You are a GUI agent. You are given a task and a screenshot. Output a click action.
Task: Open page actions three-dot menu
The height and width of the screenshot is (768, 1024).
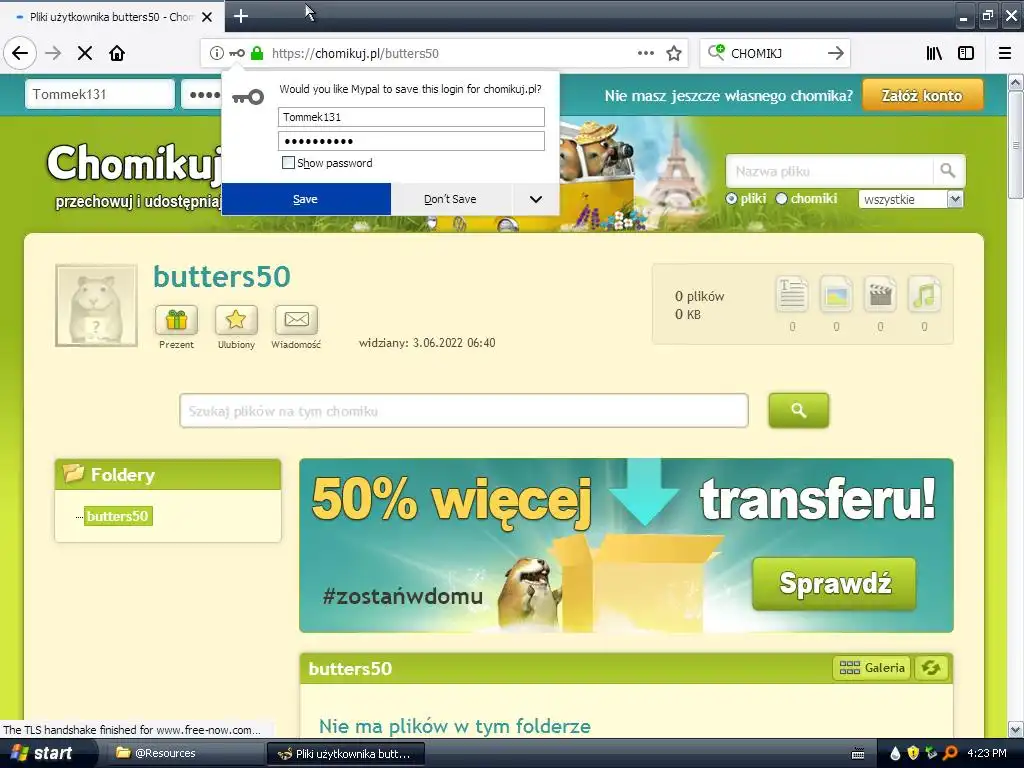click(645, 53)
